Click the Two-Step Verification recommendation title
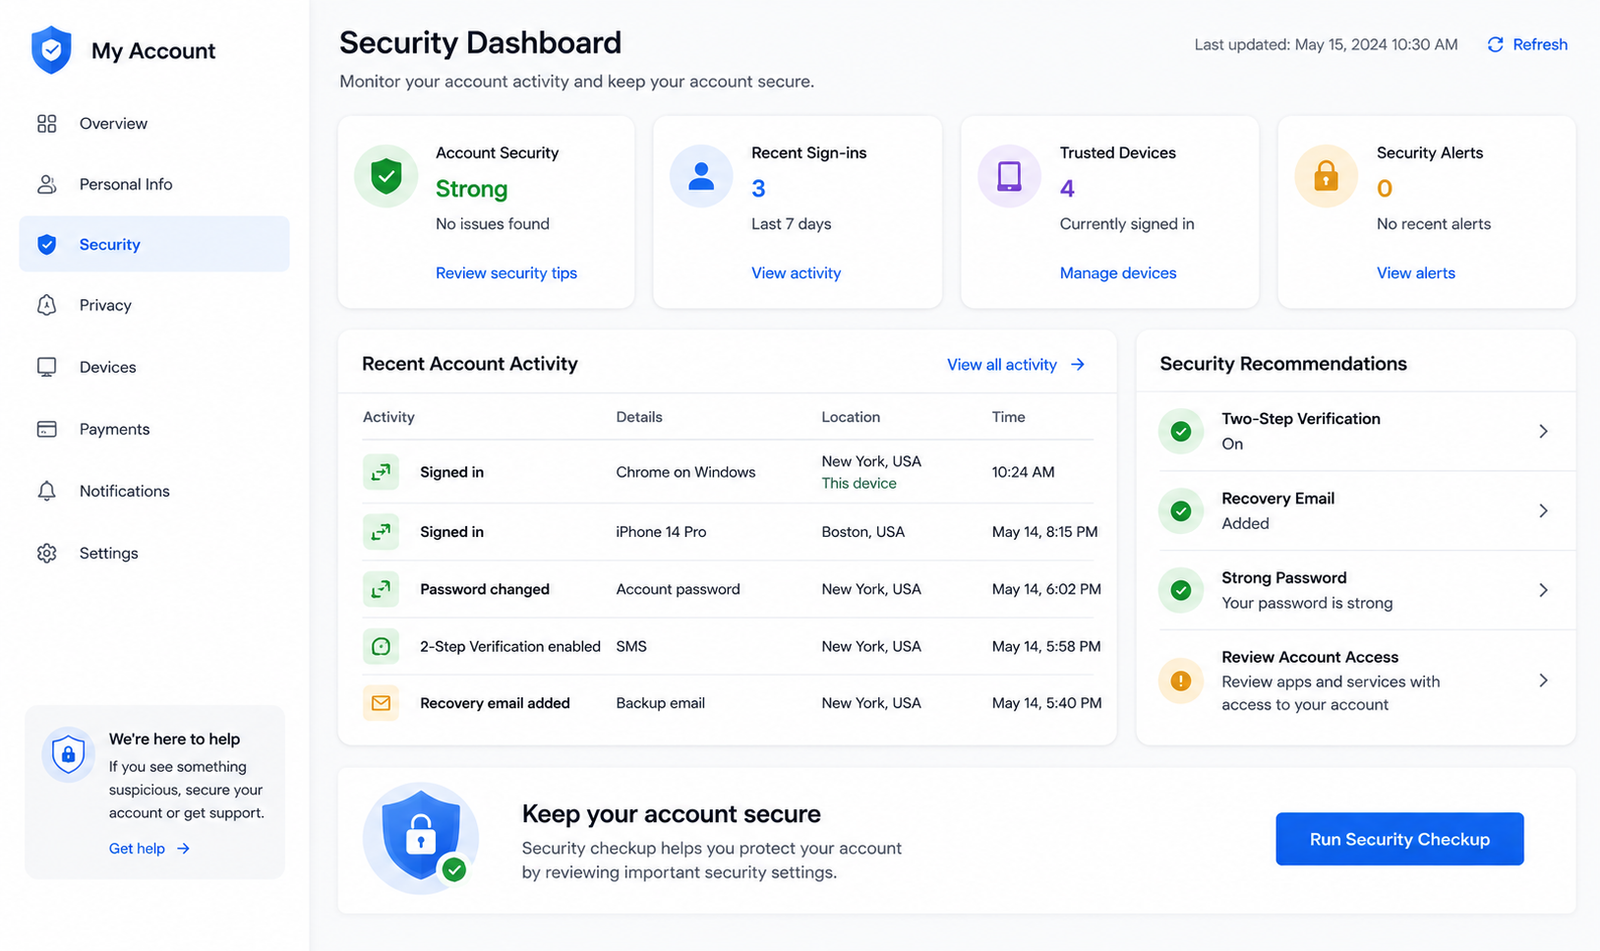The width and height of the screenshot is (1600, 951). pos(1301,419)
